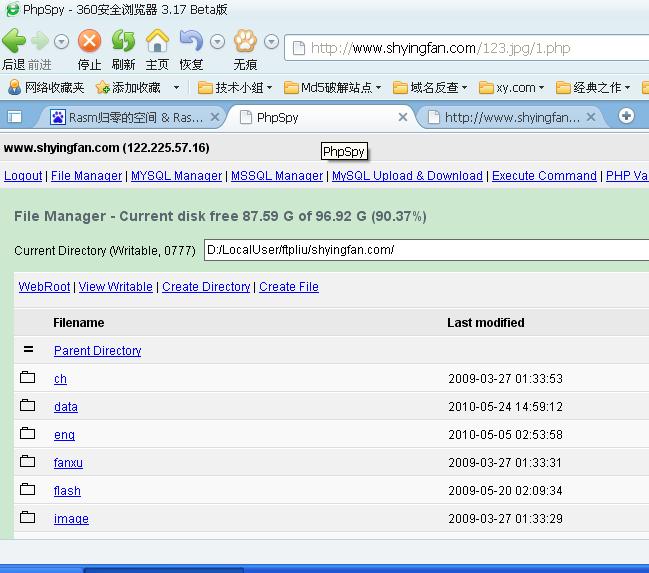Open the xy.com bookmark folder
Screen dimensions: 649x573
tap(511, 87)
